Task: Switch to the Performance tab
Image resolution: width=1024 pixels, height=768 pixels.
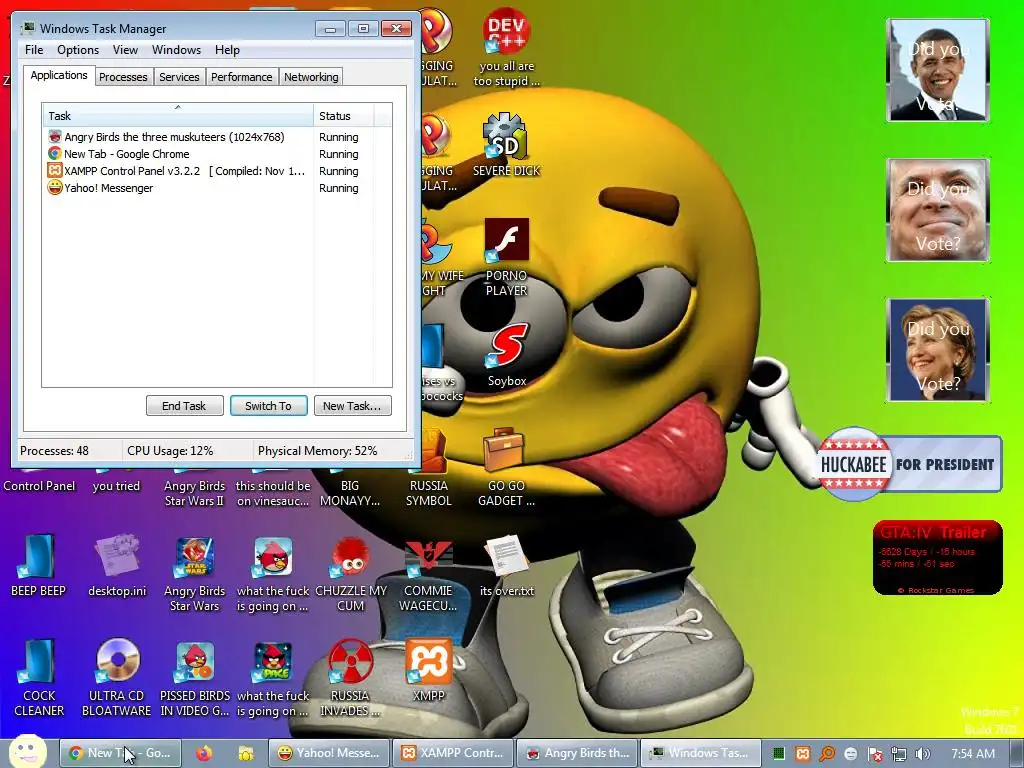Action: coord(242,77)
